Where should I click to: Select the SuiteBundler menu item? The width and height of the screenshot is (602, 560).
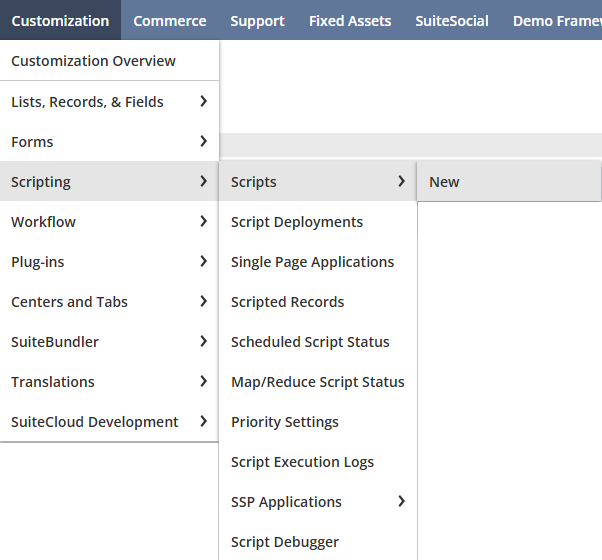pos(109,342)
